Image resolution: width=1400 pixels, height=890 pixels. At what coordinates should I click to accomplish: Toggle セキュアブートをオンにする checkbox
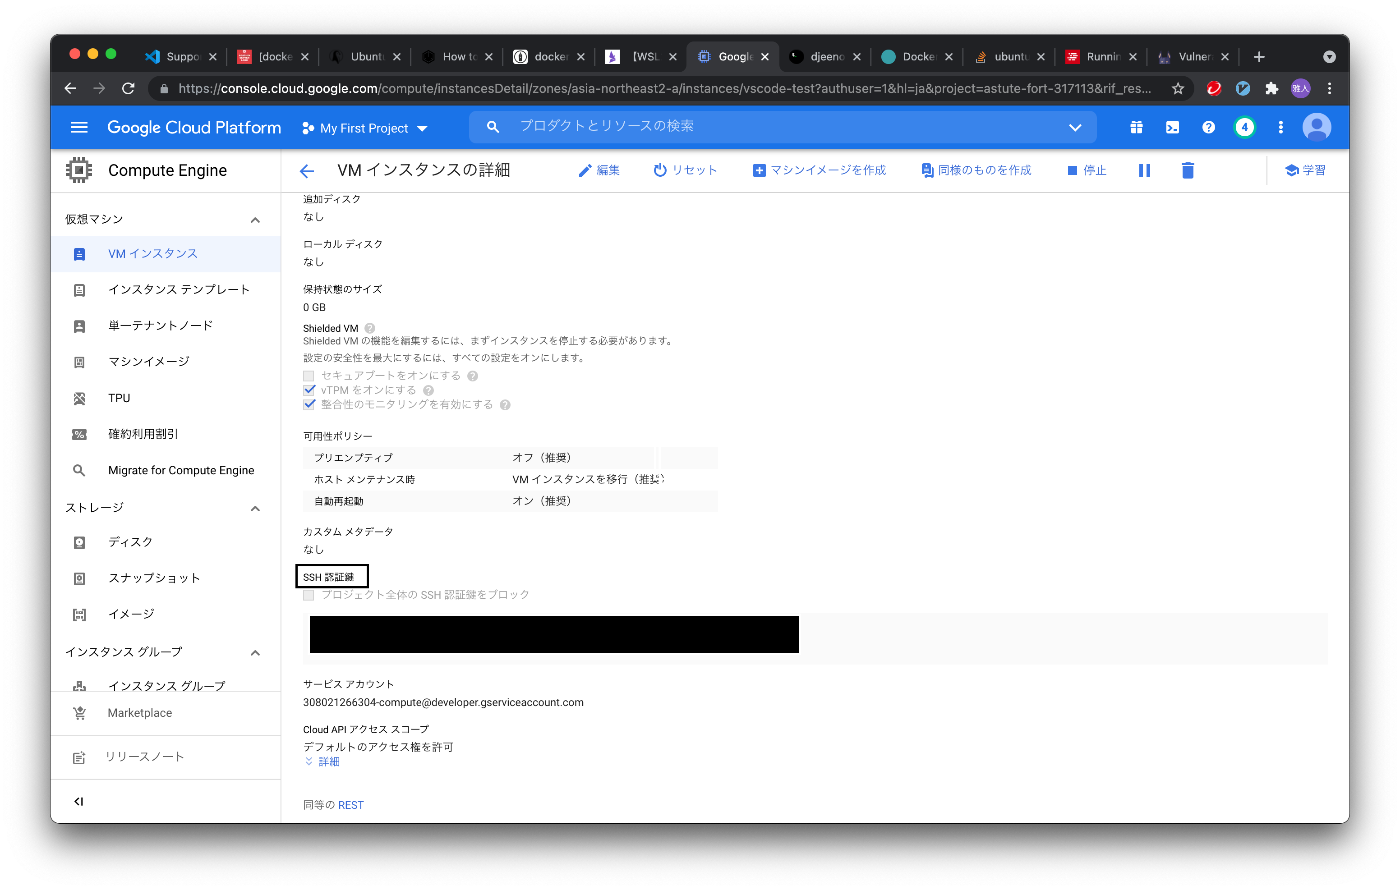point(309,376)
